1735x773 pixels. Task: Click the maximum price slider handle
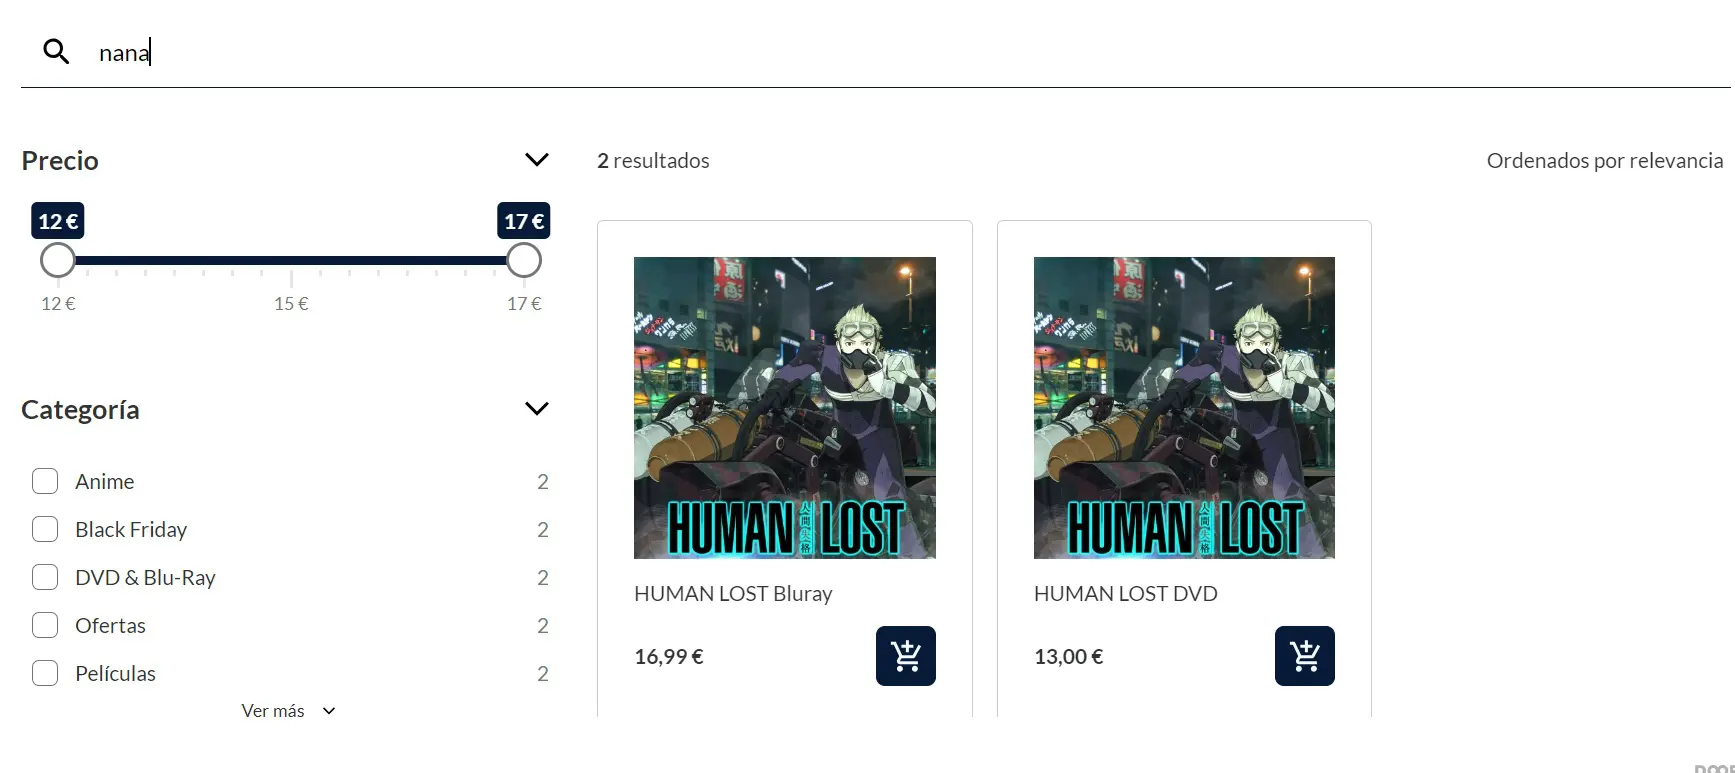[x=524, y=260]
